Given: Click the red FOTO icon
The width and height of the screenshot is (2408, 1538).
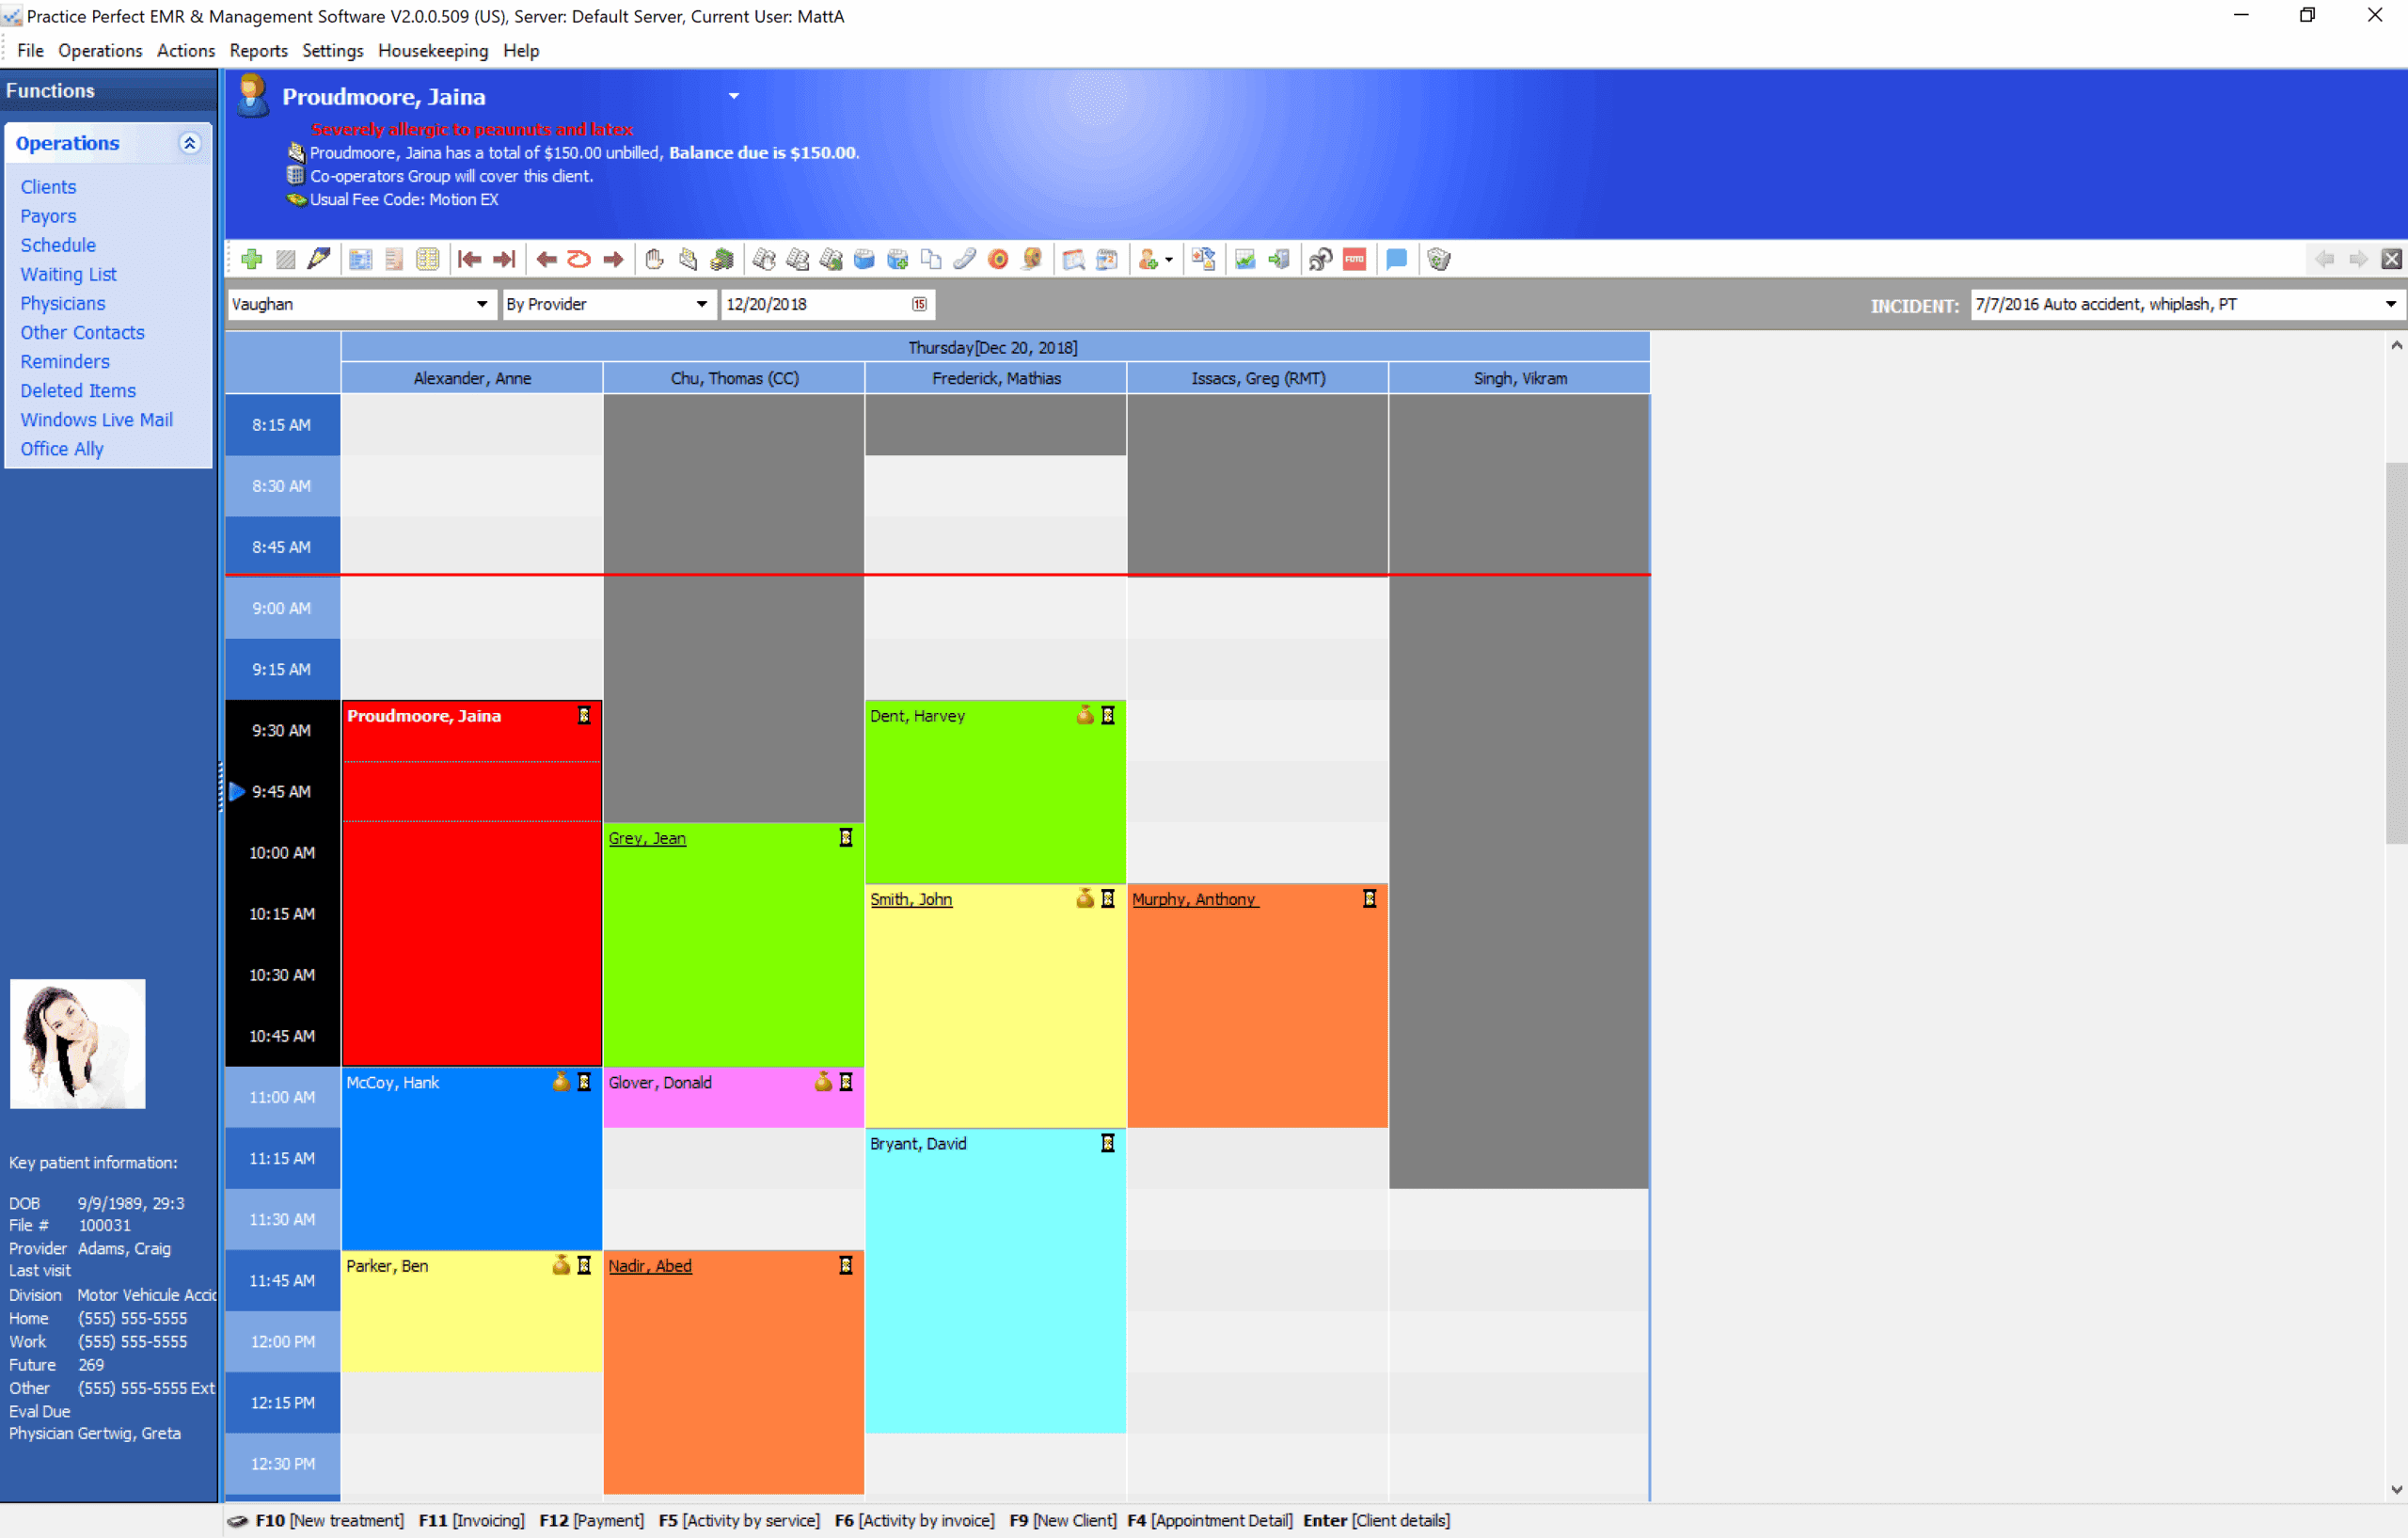Looking at the screenshot, I should tap(1354, 260).
